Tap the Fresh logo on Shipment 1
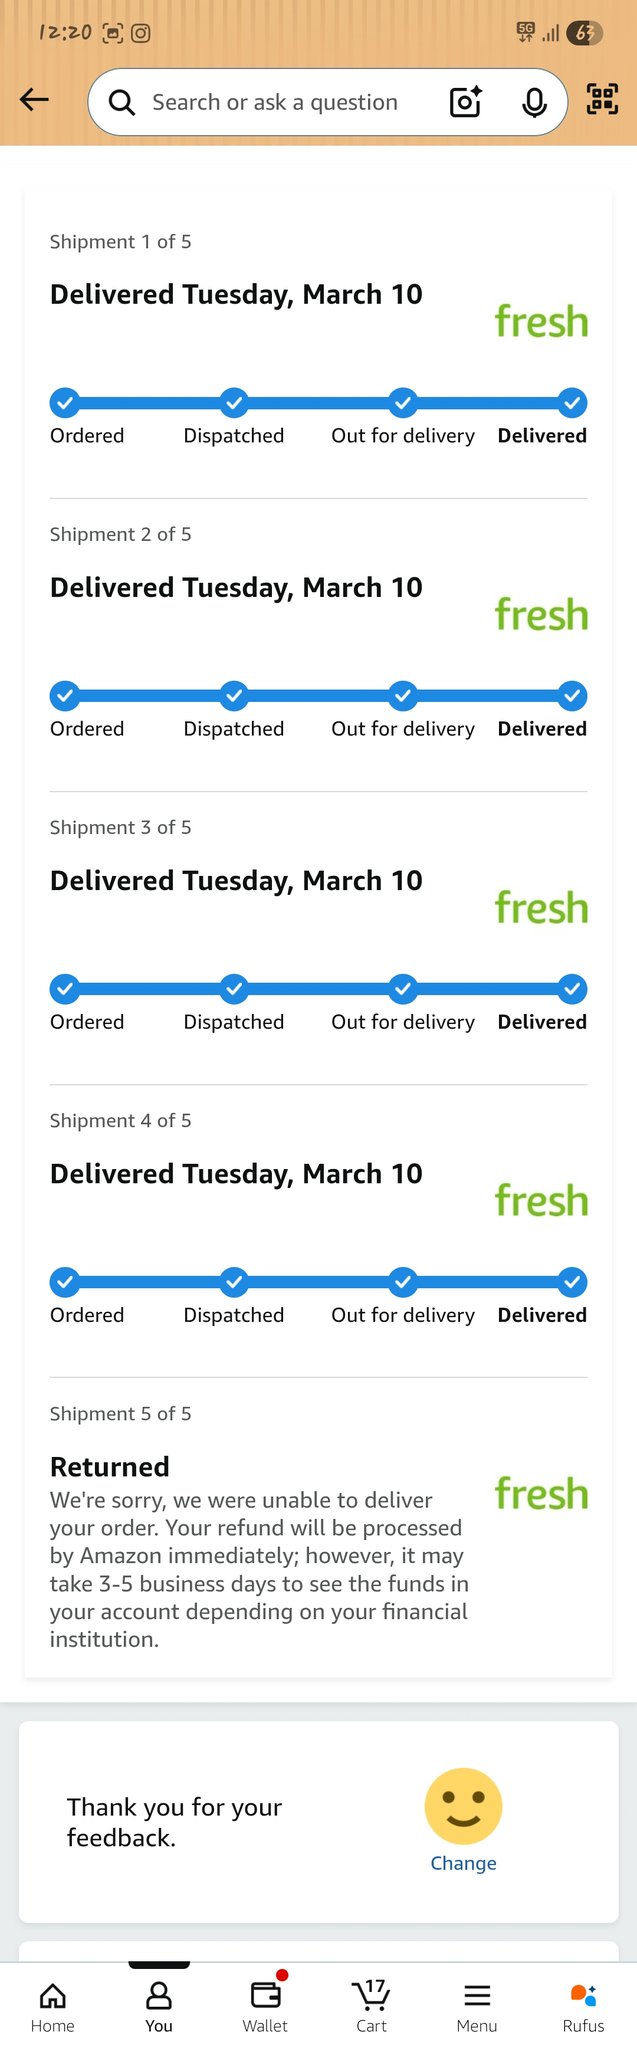This screenshot has width=637, height=2048. click(x=541, y=322)
